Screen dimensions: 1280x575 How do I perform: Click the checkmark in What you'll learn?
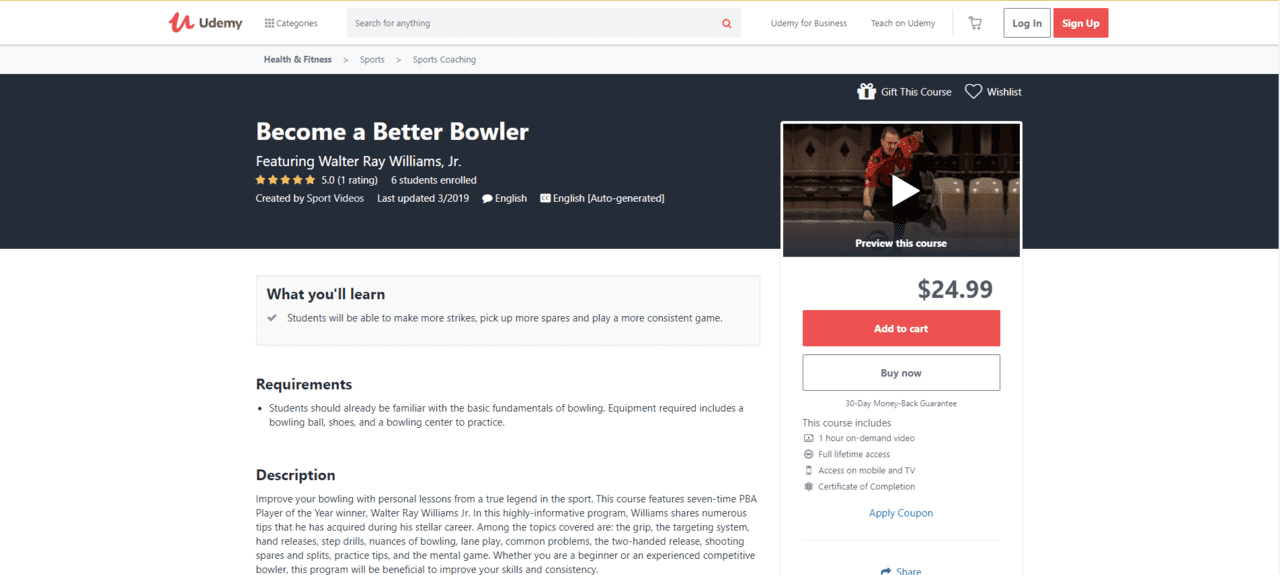(x=272, y=318)
